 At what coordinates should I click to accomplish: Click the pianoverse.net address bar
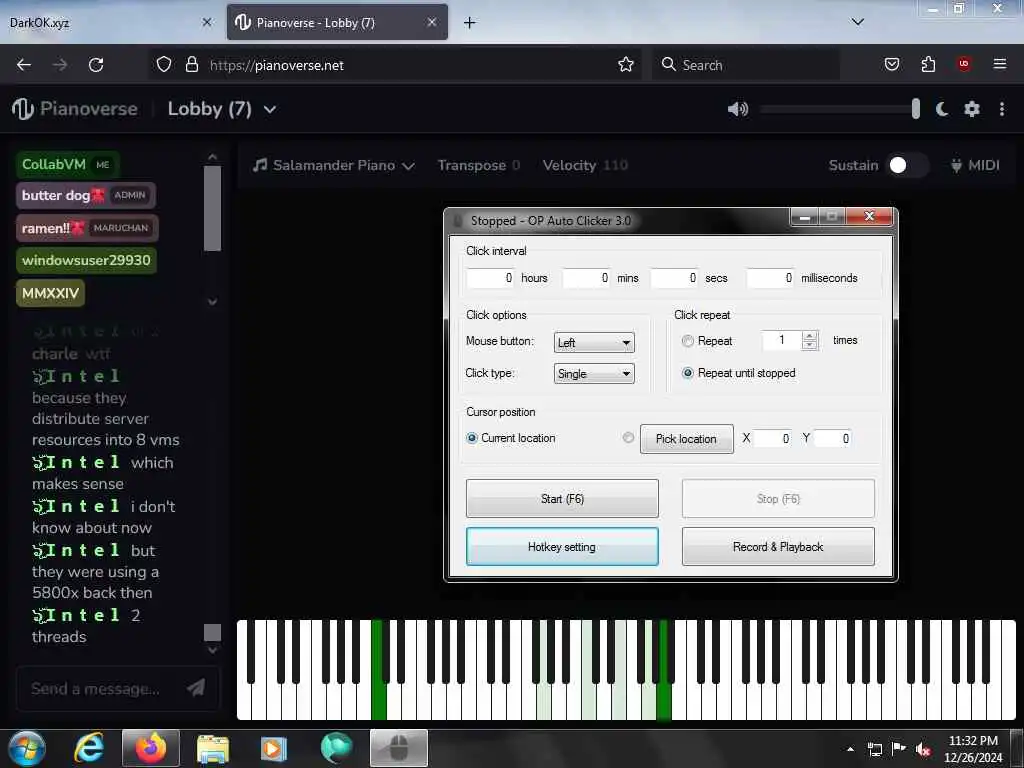394,65
